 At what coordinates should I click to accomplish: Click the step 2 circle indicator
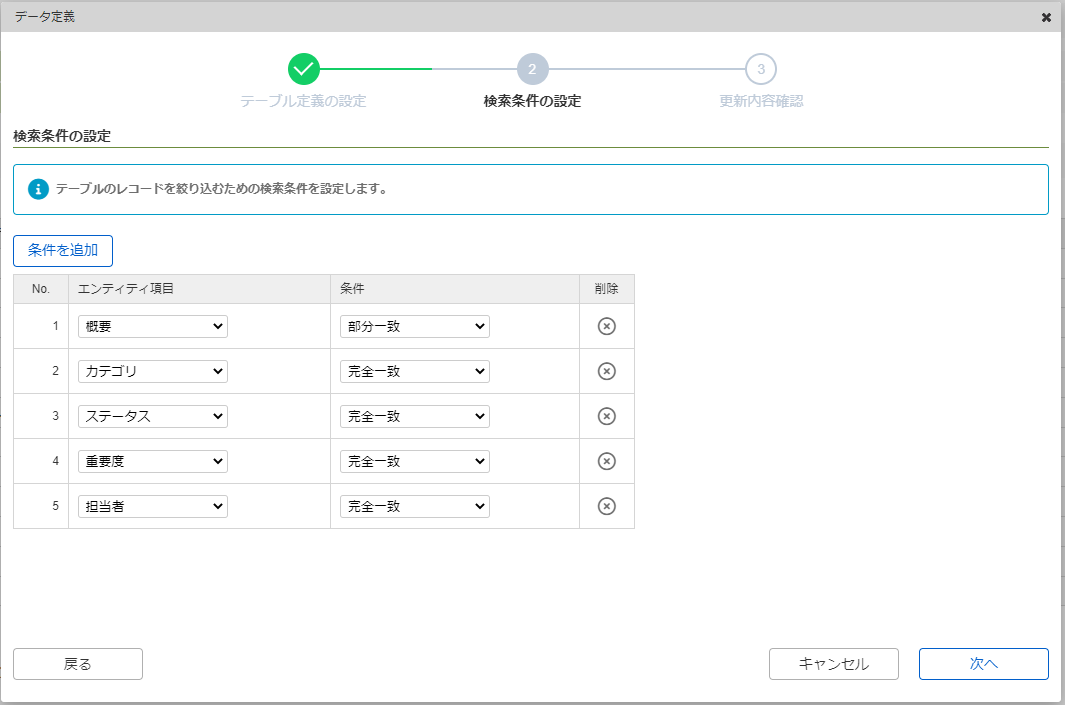532,69
